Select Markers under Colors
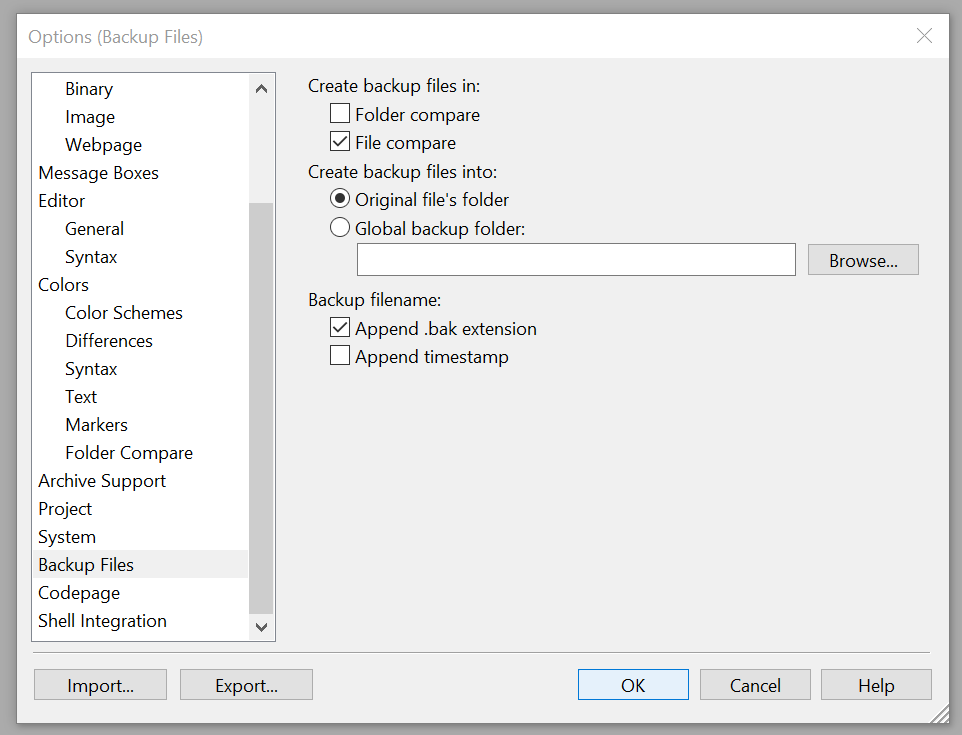 (x=96, y=425)
